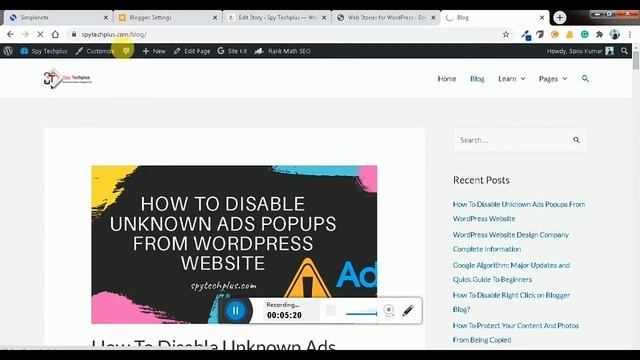Open Spy Techplus admin bar menu
The height and width of the screenshot is (360, 640).
pos(44,51)
